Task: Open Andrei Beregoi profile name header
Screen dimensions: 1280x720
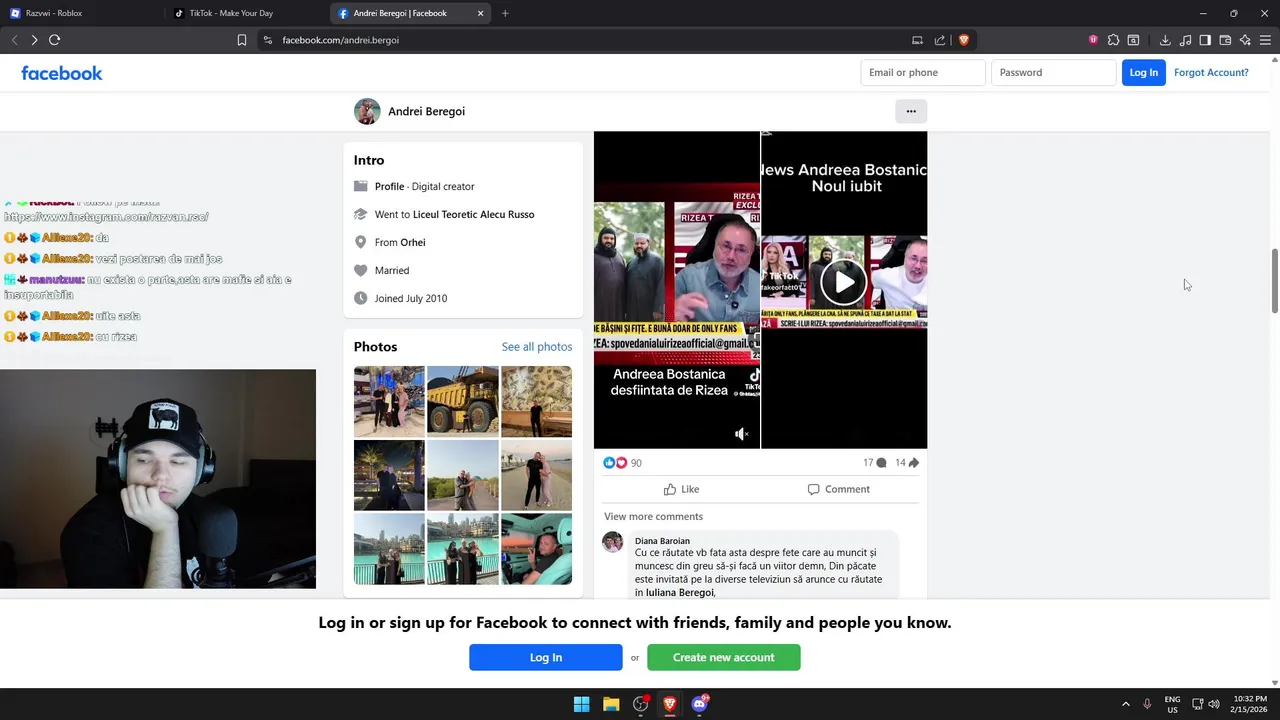Action: click(x=426, y=111)
